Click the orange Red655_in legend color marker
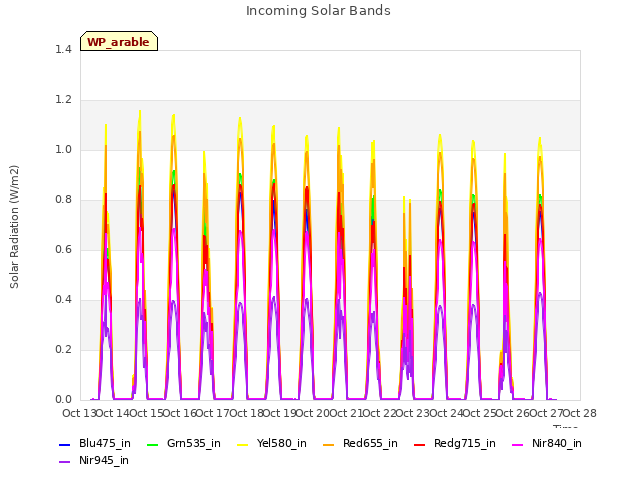 click(x=329, y=444)
